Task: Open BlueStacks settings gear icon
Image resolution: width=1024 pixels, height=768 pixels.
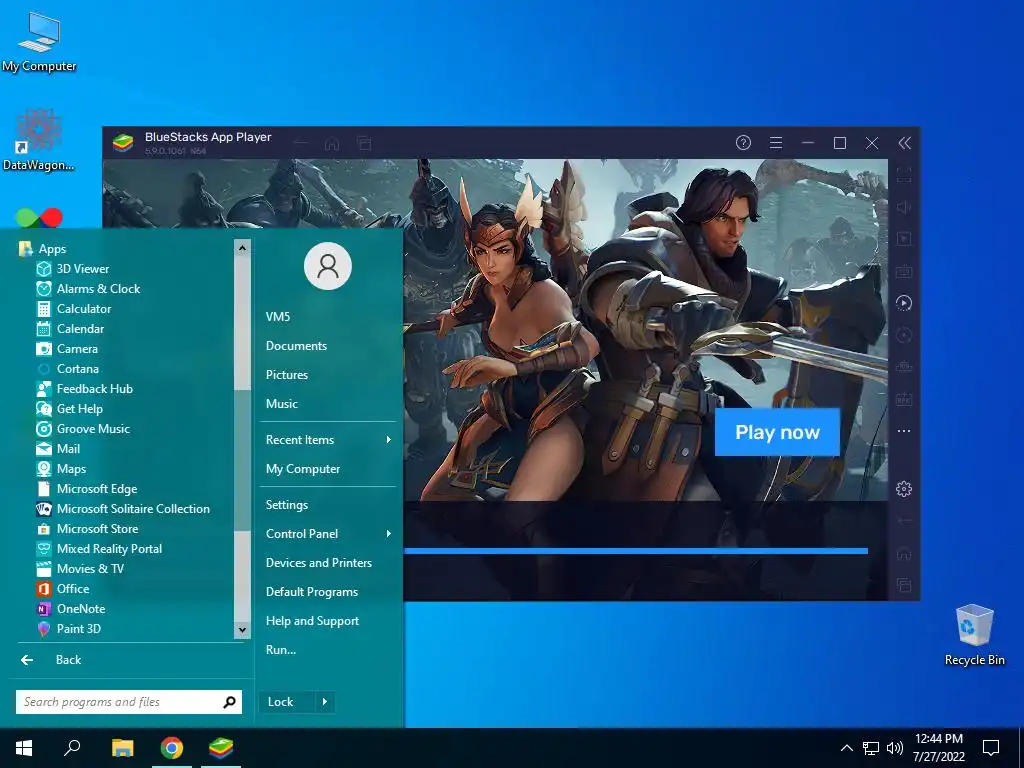Action: [x=904, y=488]
